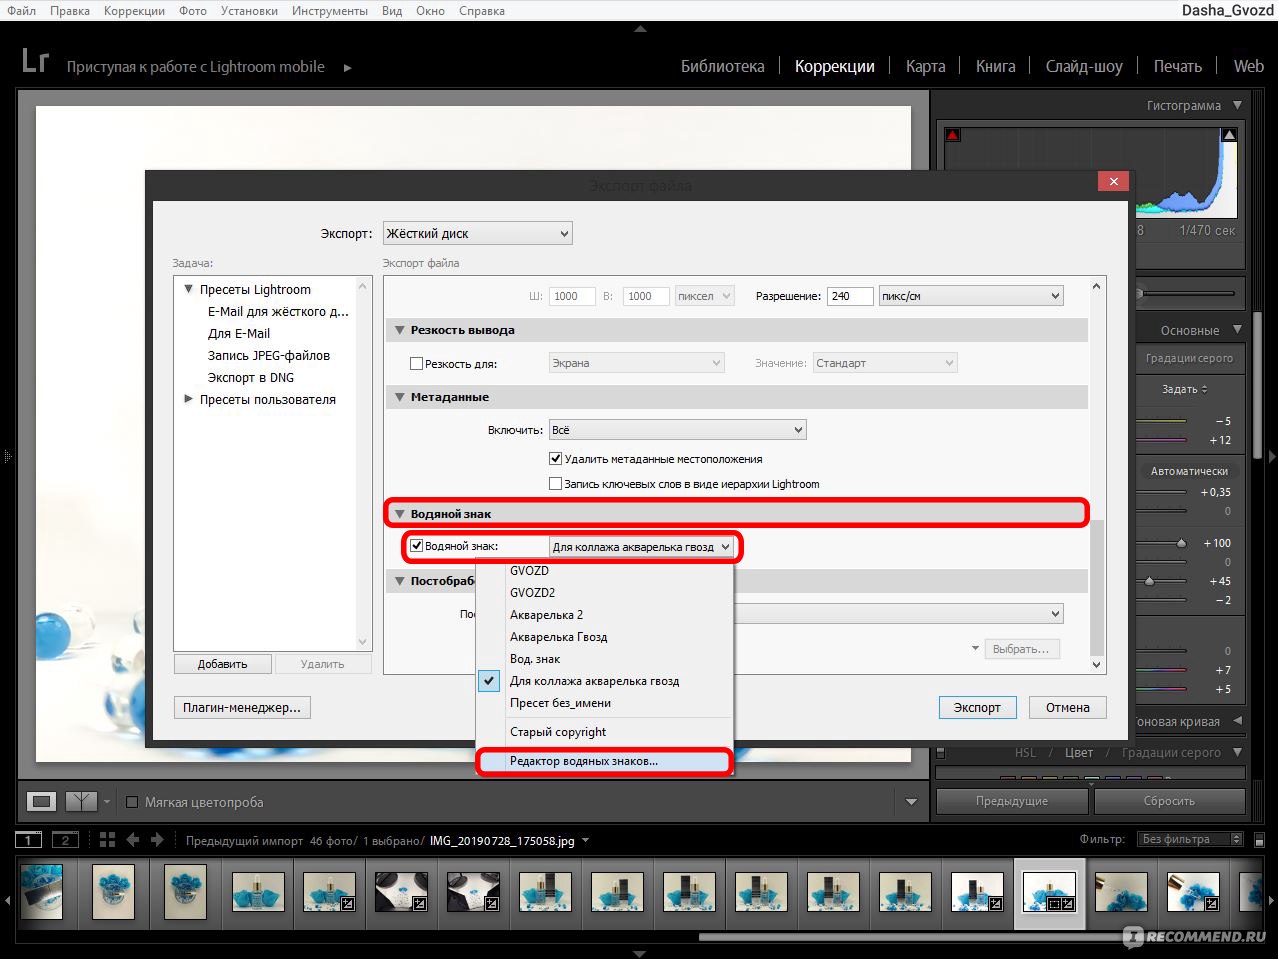Click the +100 slider handle in Основные
The width and height of the screenshot is (1278, 959).
coord(1181,543)
